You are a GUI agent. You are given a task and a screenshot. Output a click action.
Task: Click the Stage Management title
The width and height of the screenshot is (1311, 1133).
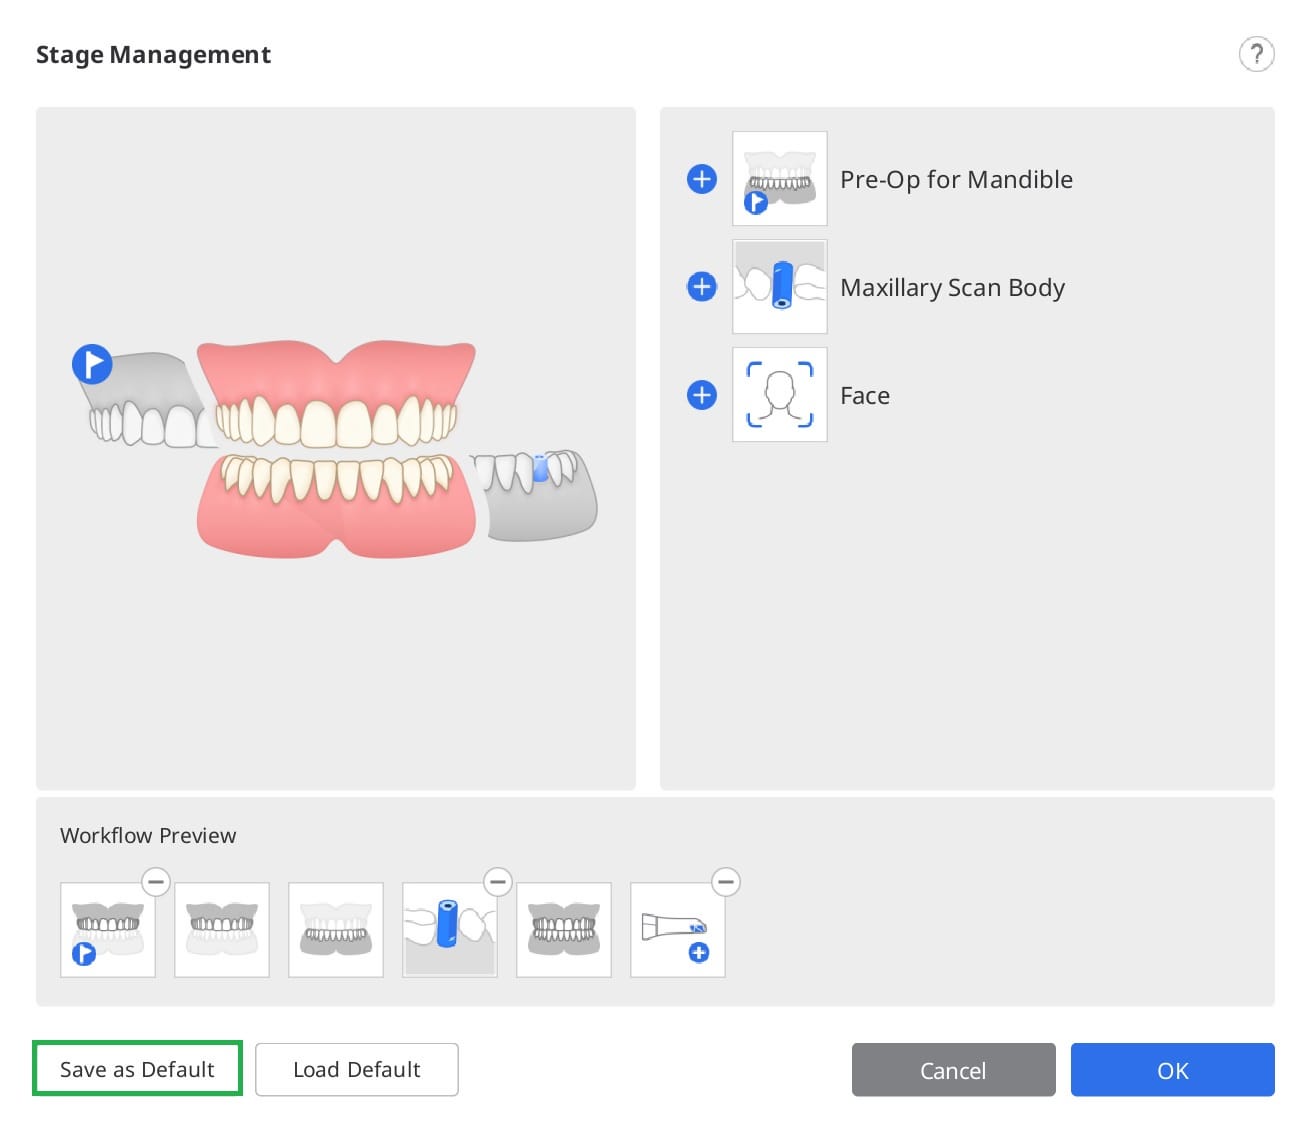coord(153,55)
